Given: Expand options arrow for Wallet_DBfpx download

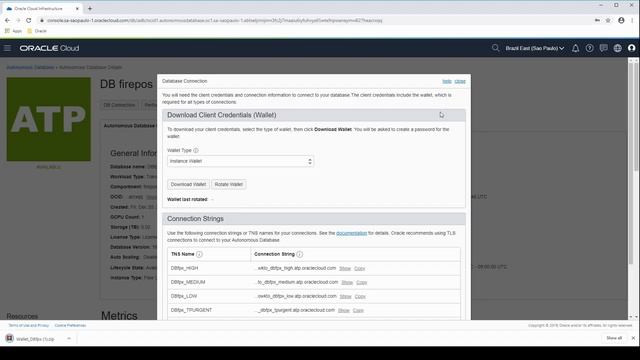Looking at the screenshot, I should (x=69, y=338).
